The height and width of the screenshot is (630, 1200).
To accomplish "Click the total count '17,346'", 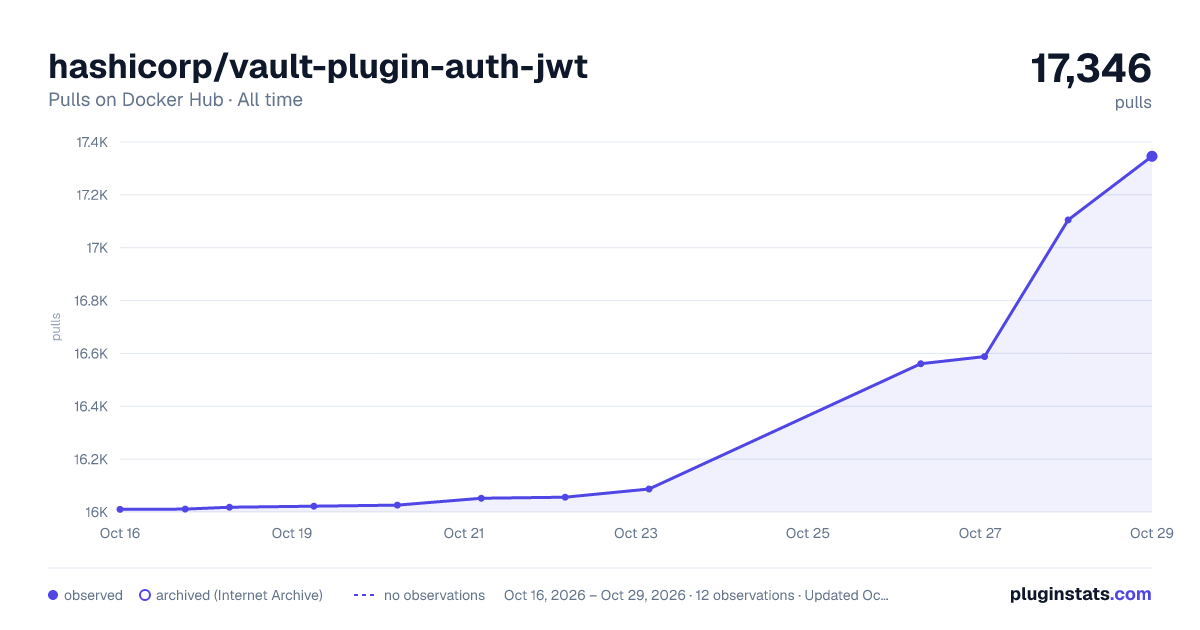I will pyautogui.click(x=1091, y=69).
